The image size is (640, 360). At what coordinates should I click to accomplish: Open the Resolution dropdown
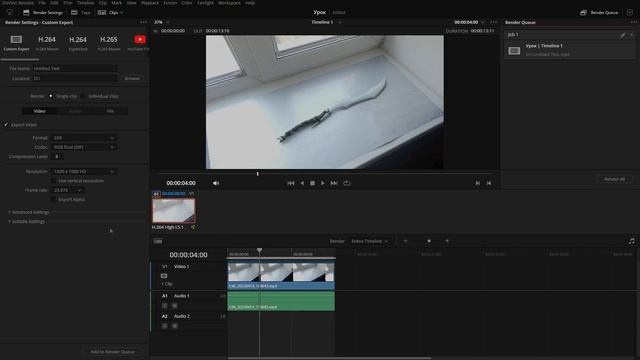(x=83, y=172)
